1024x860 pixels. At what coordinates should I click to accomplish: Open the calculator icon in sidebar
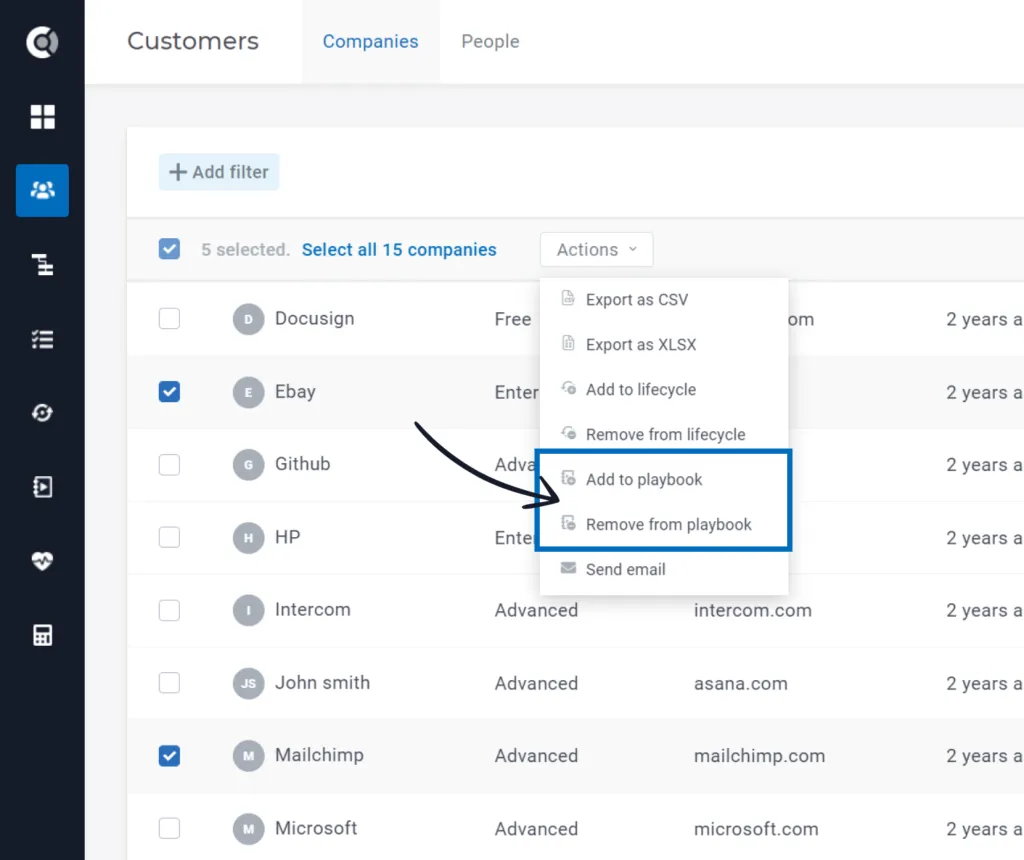42,635
